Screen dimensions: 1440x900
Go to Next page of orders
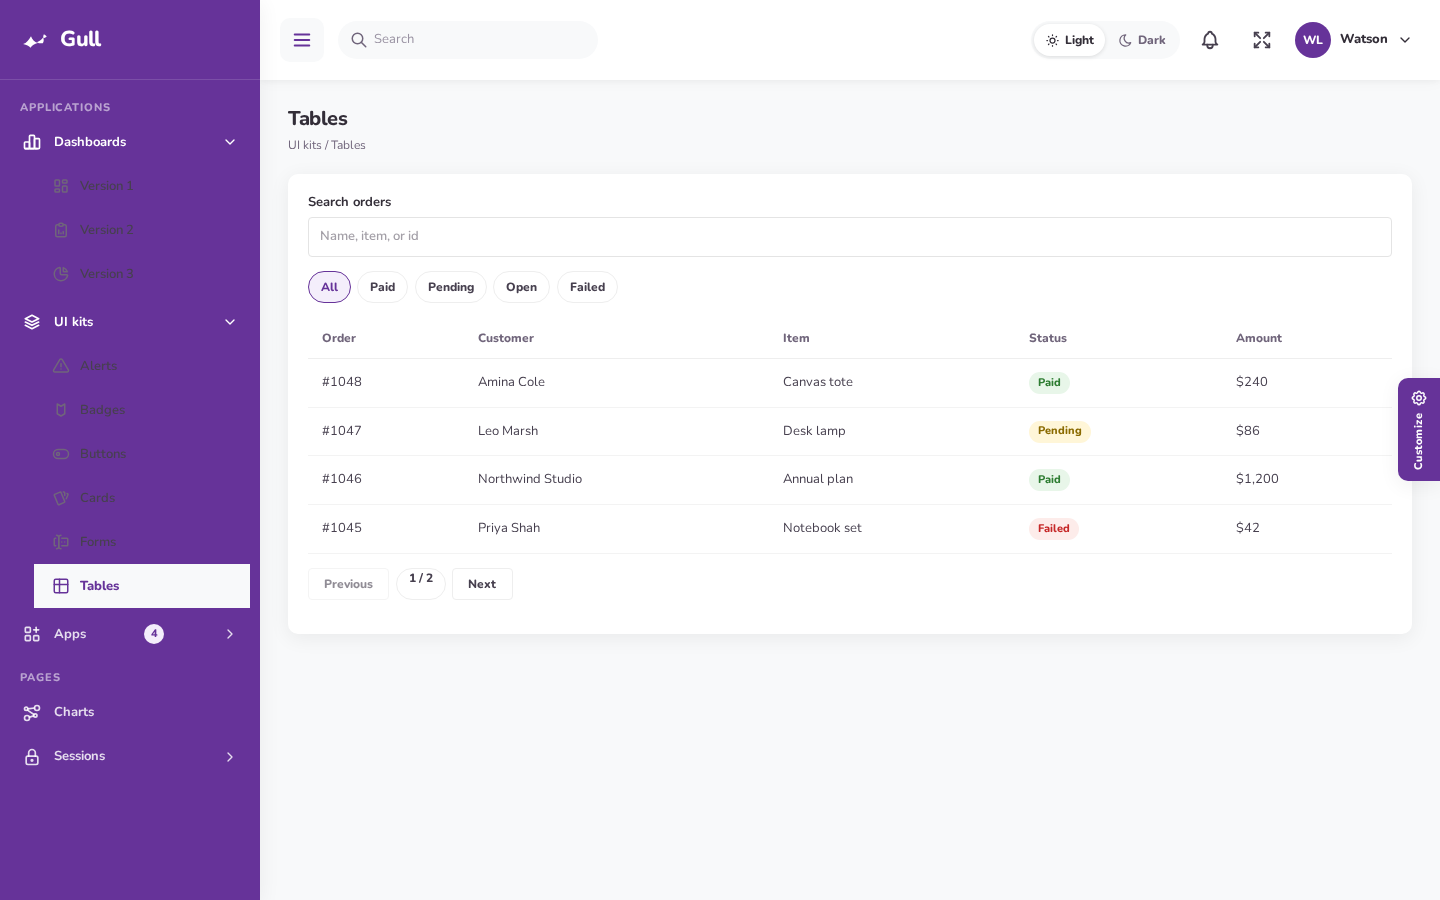click(x=482, y=584)
